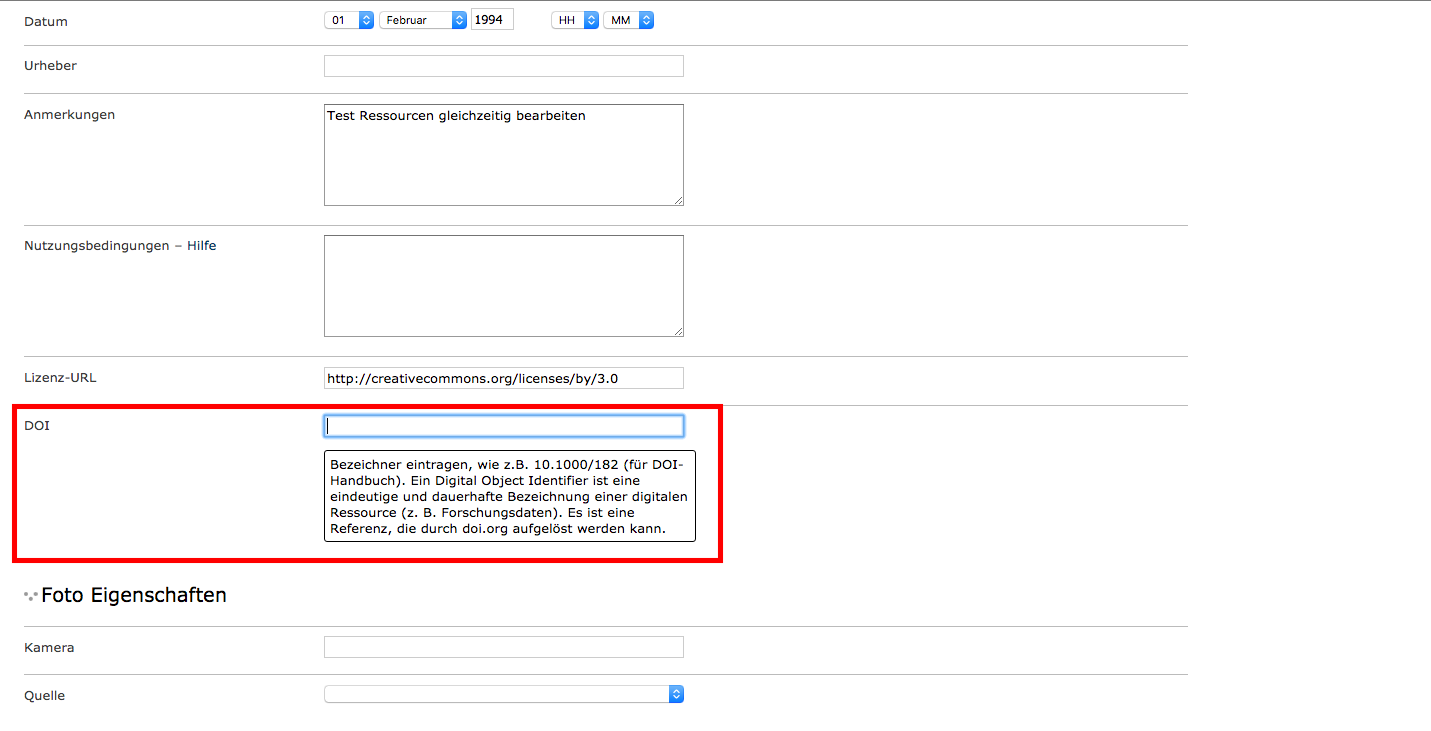Click the Foto Eigenschaften section heading text

(134, 596)
